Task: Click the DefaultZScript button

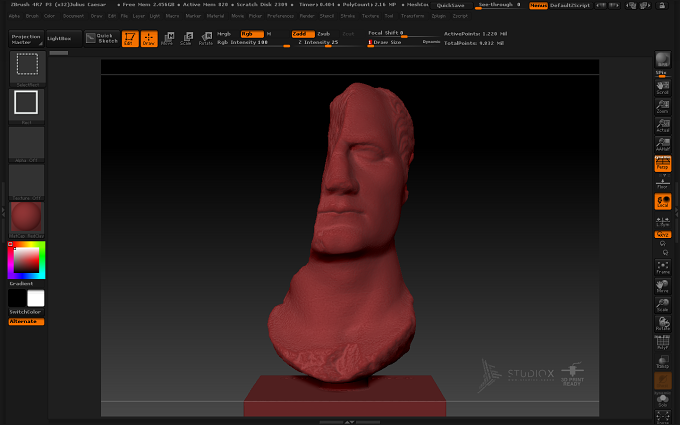Action: (x=570, y=6)
